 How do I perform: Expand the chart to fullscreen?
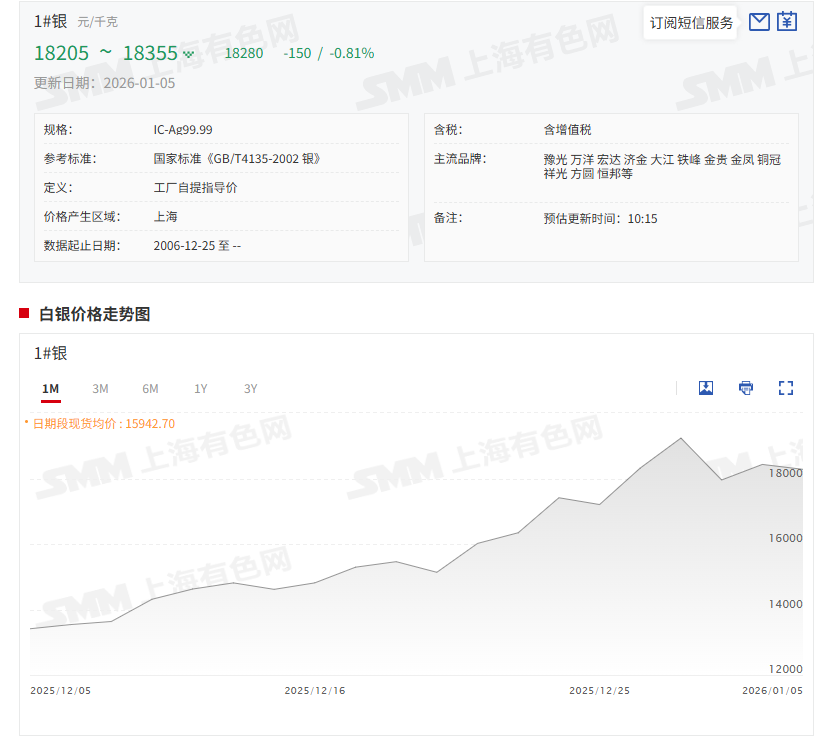786,388
